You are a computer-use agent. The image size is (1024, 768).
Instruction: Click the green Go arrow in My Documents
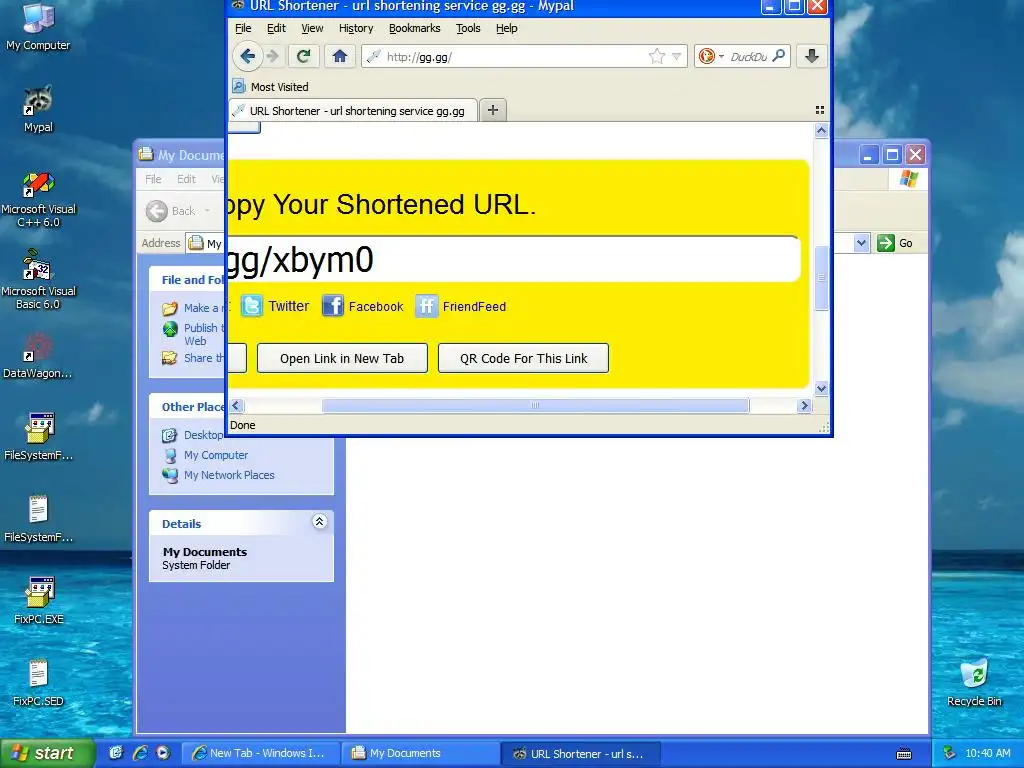coord(886,243)
